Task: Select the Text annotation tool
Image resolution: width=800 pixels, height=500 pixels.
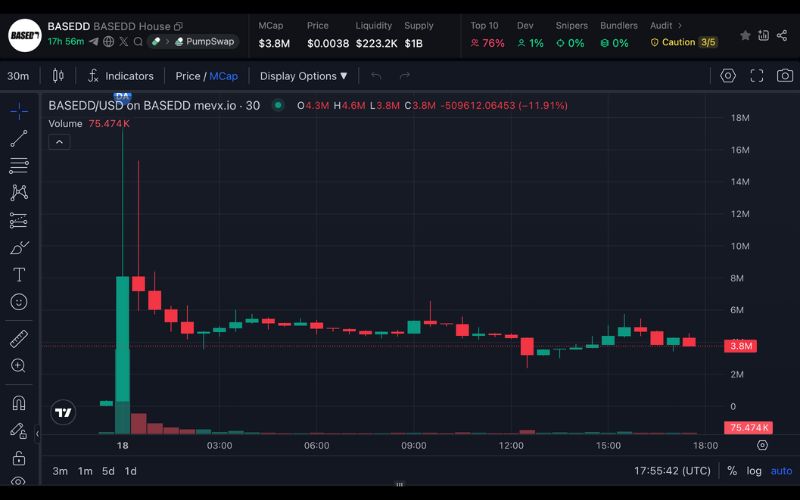Action: tap(19, 274)
